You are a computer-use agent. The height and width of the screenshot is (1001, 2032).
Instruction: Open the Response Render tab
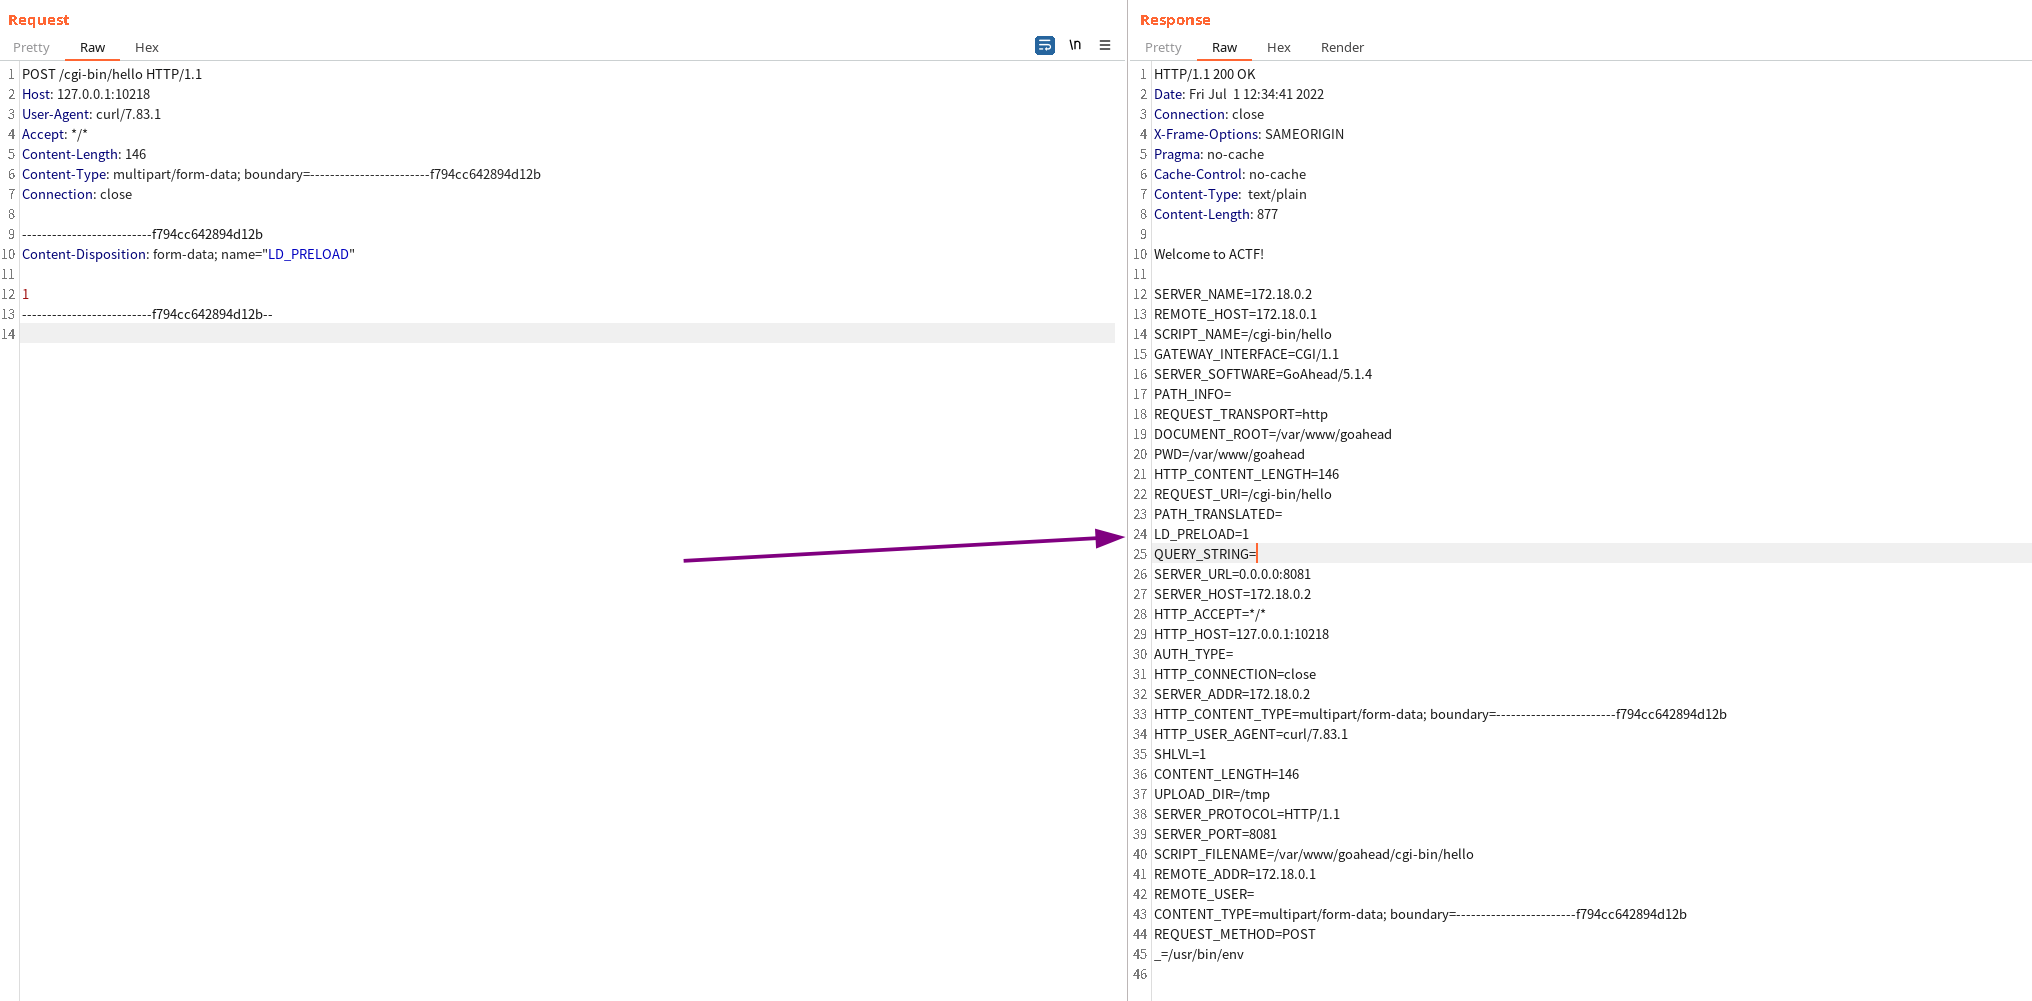click(1342, 47)
